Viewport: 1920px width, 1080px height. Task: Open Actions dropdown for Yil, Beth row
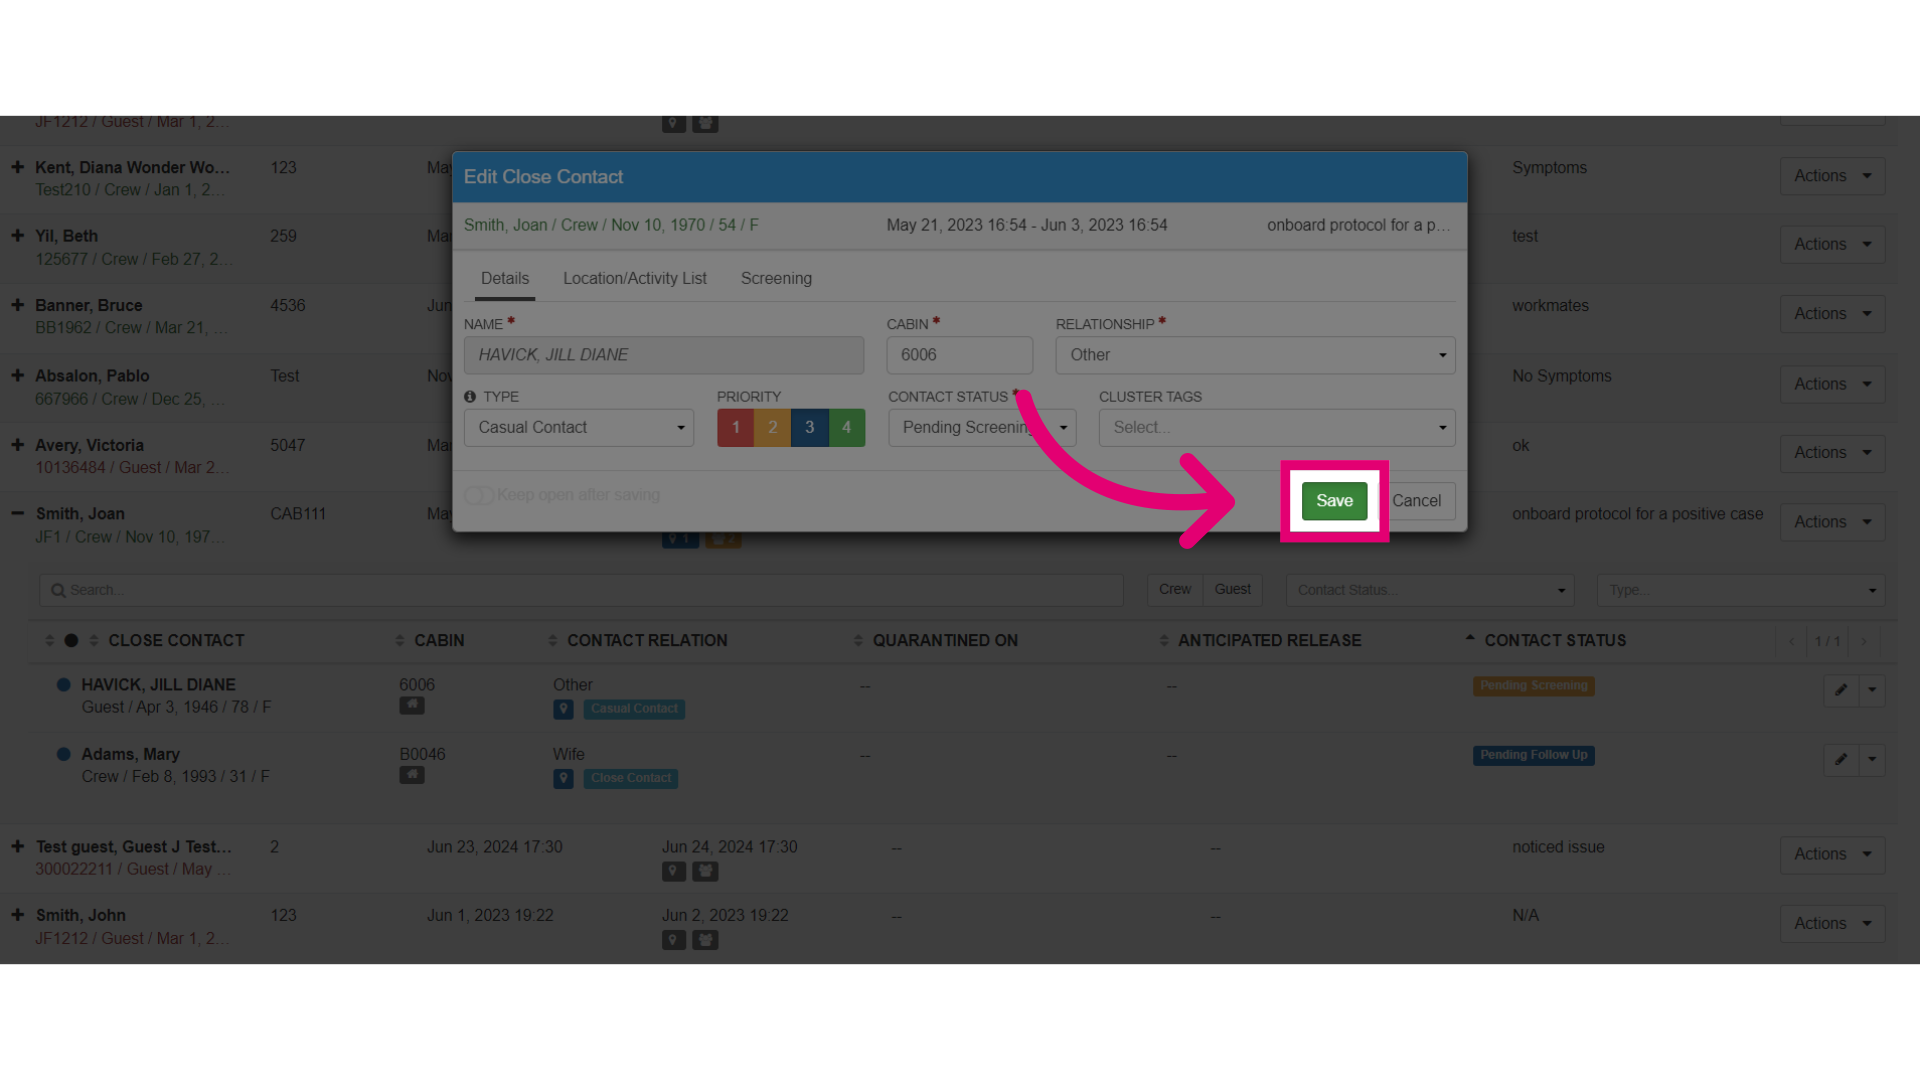[x=1832, y=244]
